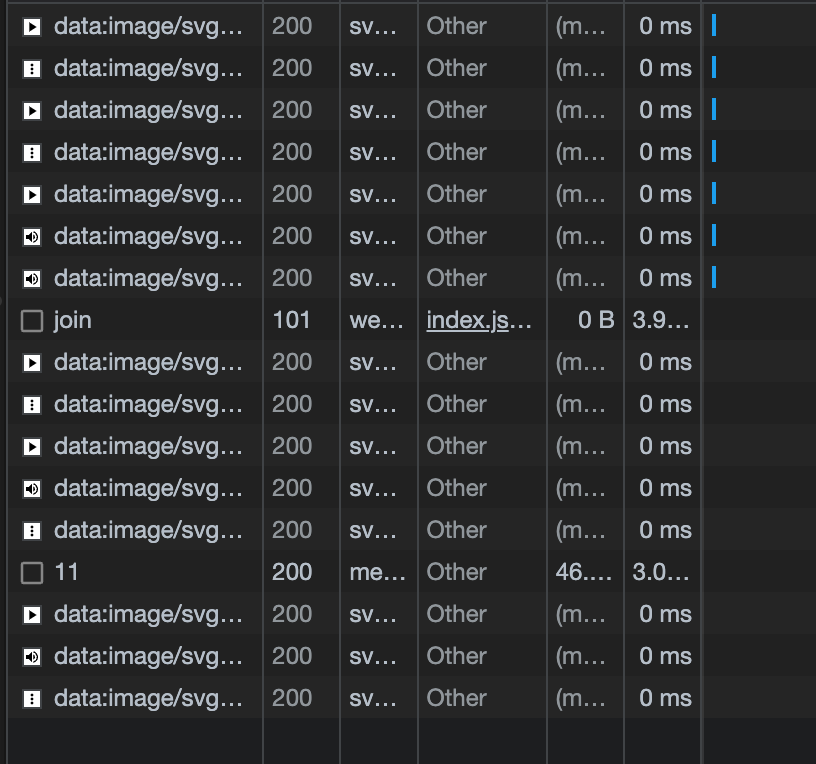Click the play icon right under the 11 row

tap(30, 614)
